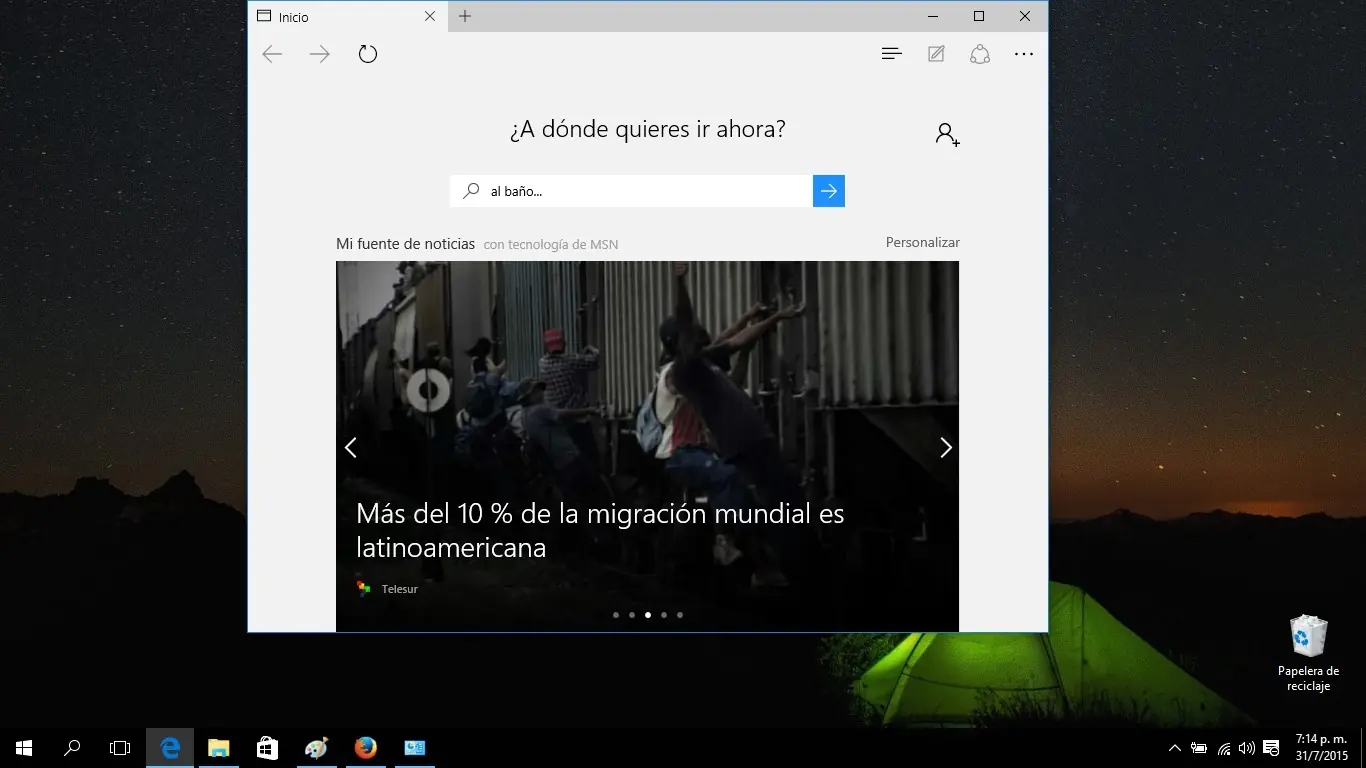Select the third carousel position dot
1366x768 pixels.
pos(647,615)
